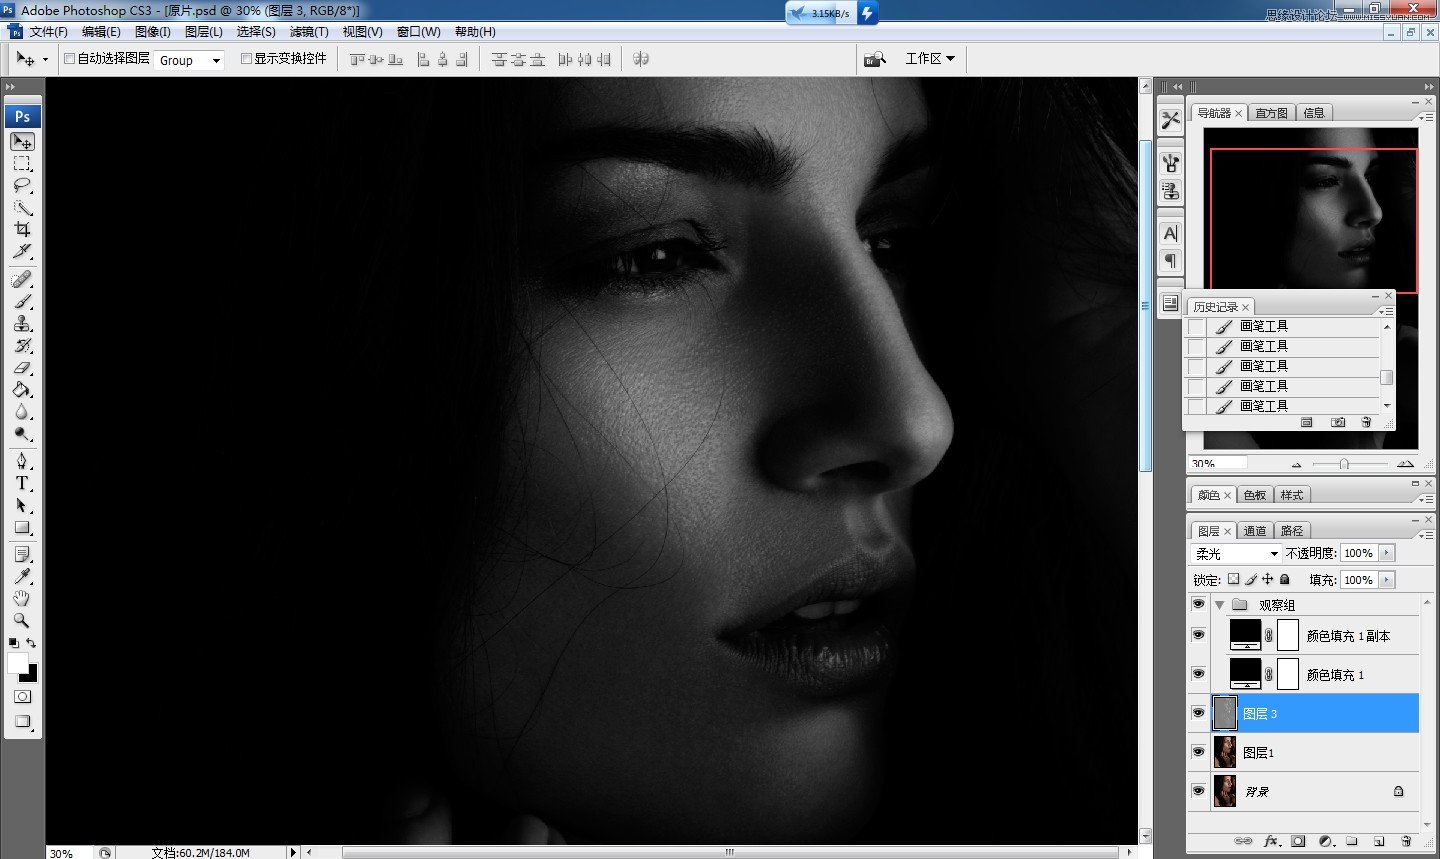Hide the 图层1 layer visibility eye
The height and width of the screenshot is (859, 1440).
point(1198,752)
